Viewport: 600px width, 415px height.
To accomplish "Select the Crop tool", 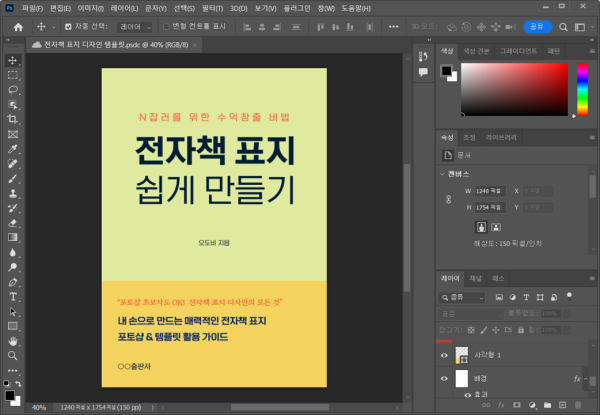I will click(x=13, y=119).
